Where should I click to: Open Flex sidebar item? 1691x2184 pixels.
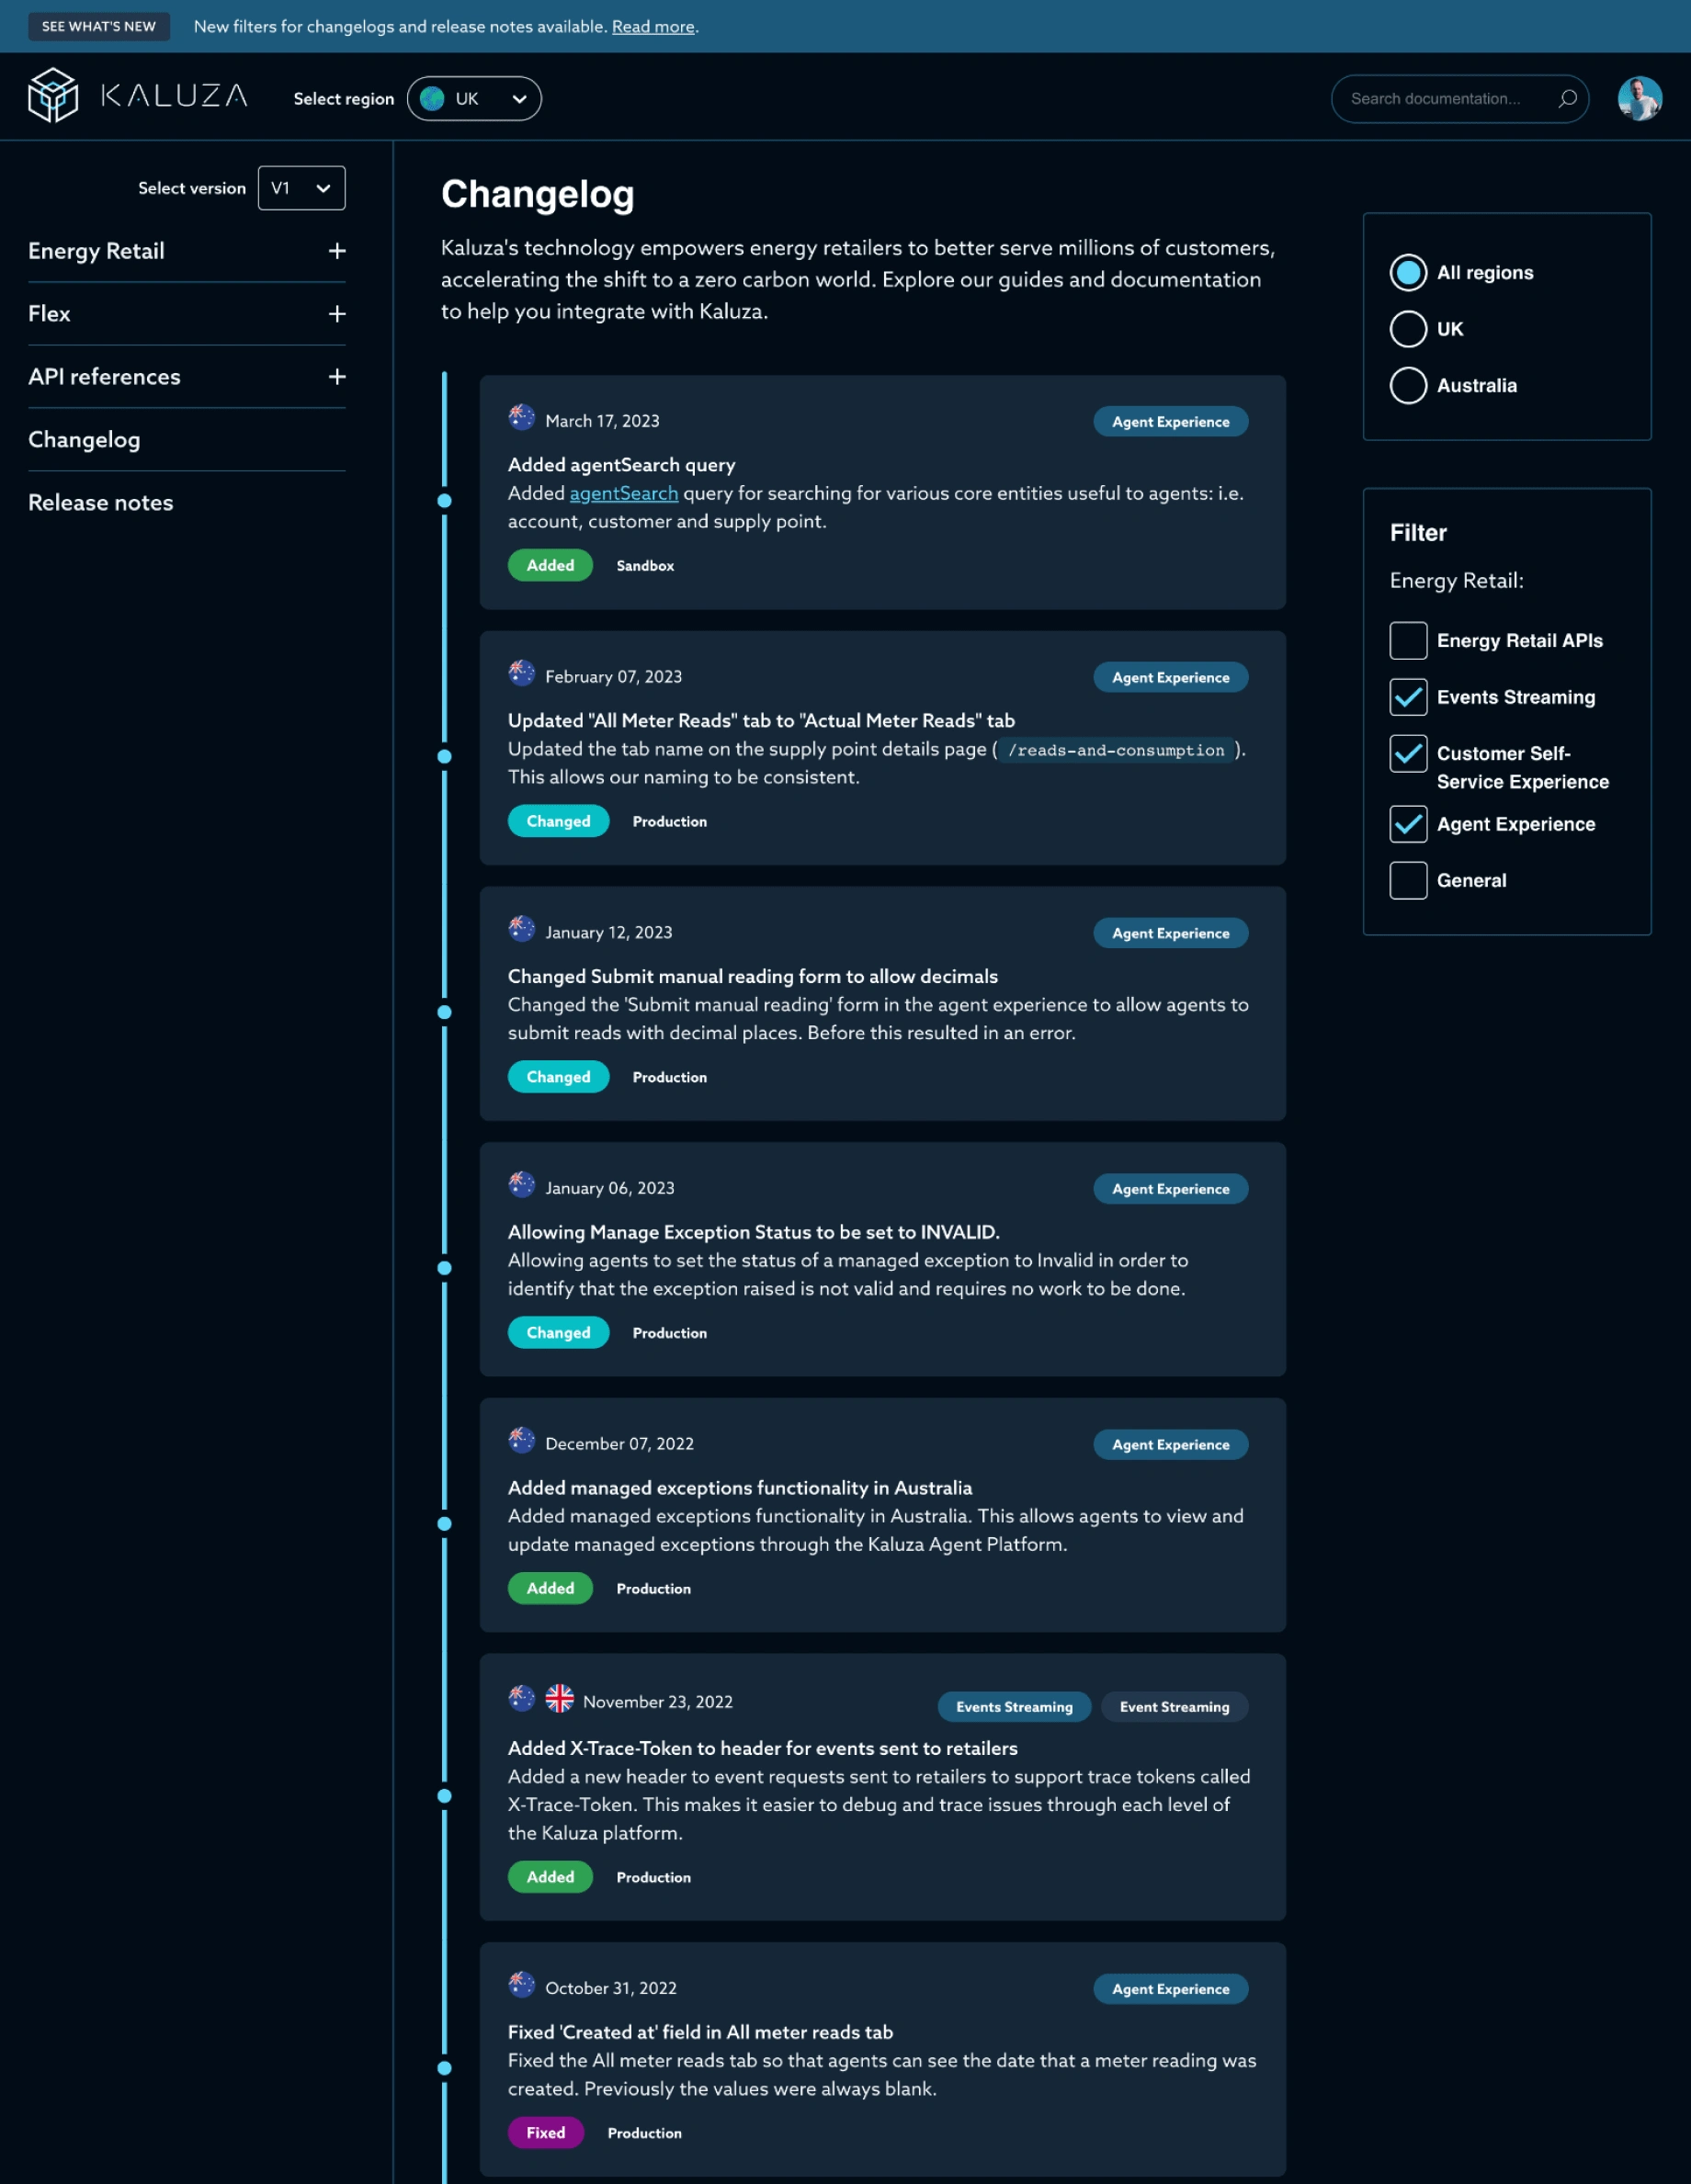tap(49, 314)
